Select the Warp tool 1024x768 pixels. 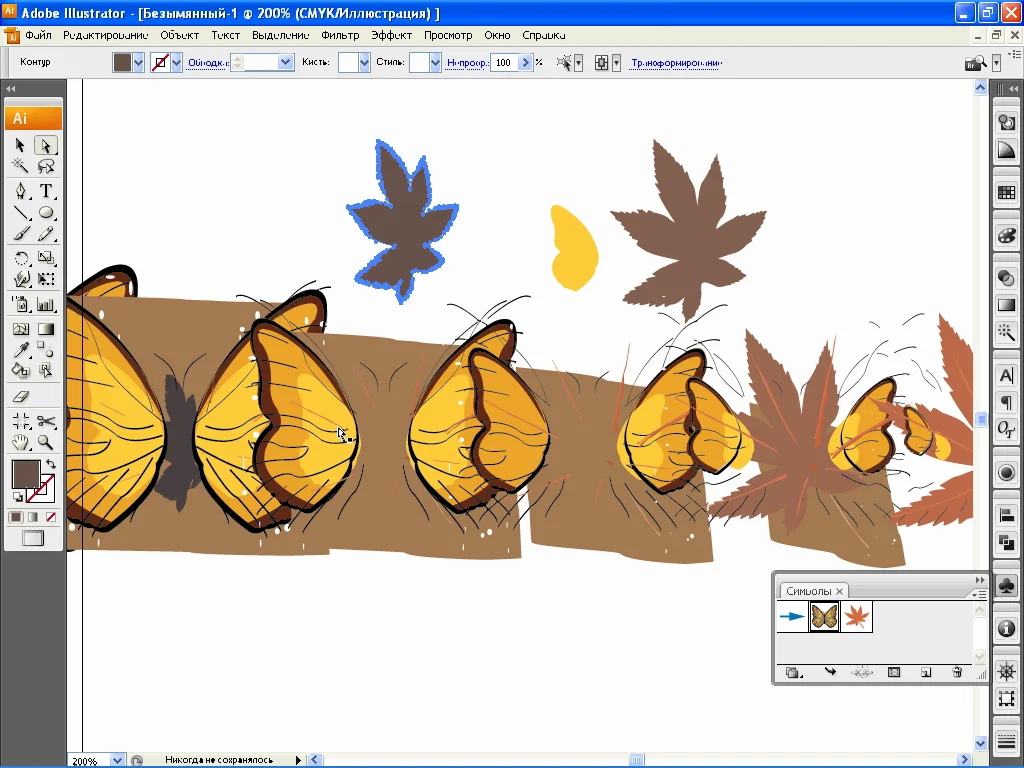[20, 280]
